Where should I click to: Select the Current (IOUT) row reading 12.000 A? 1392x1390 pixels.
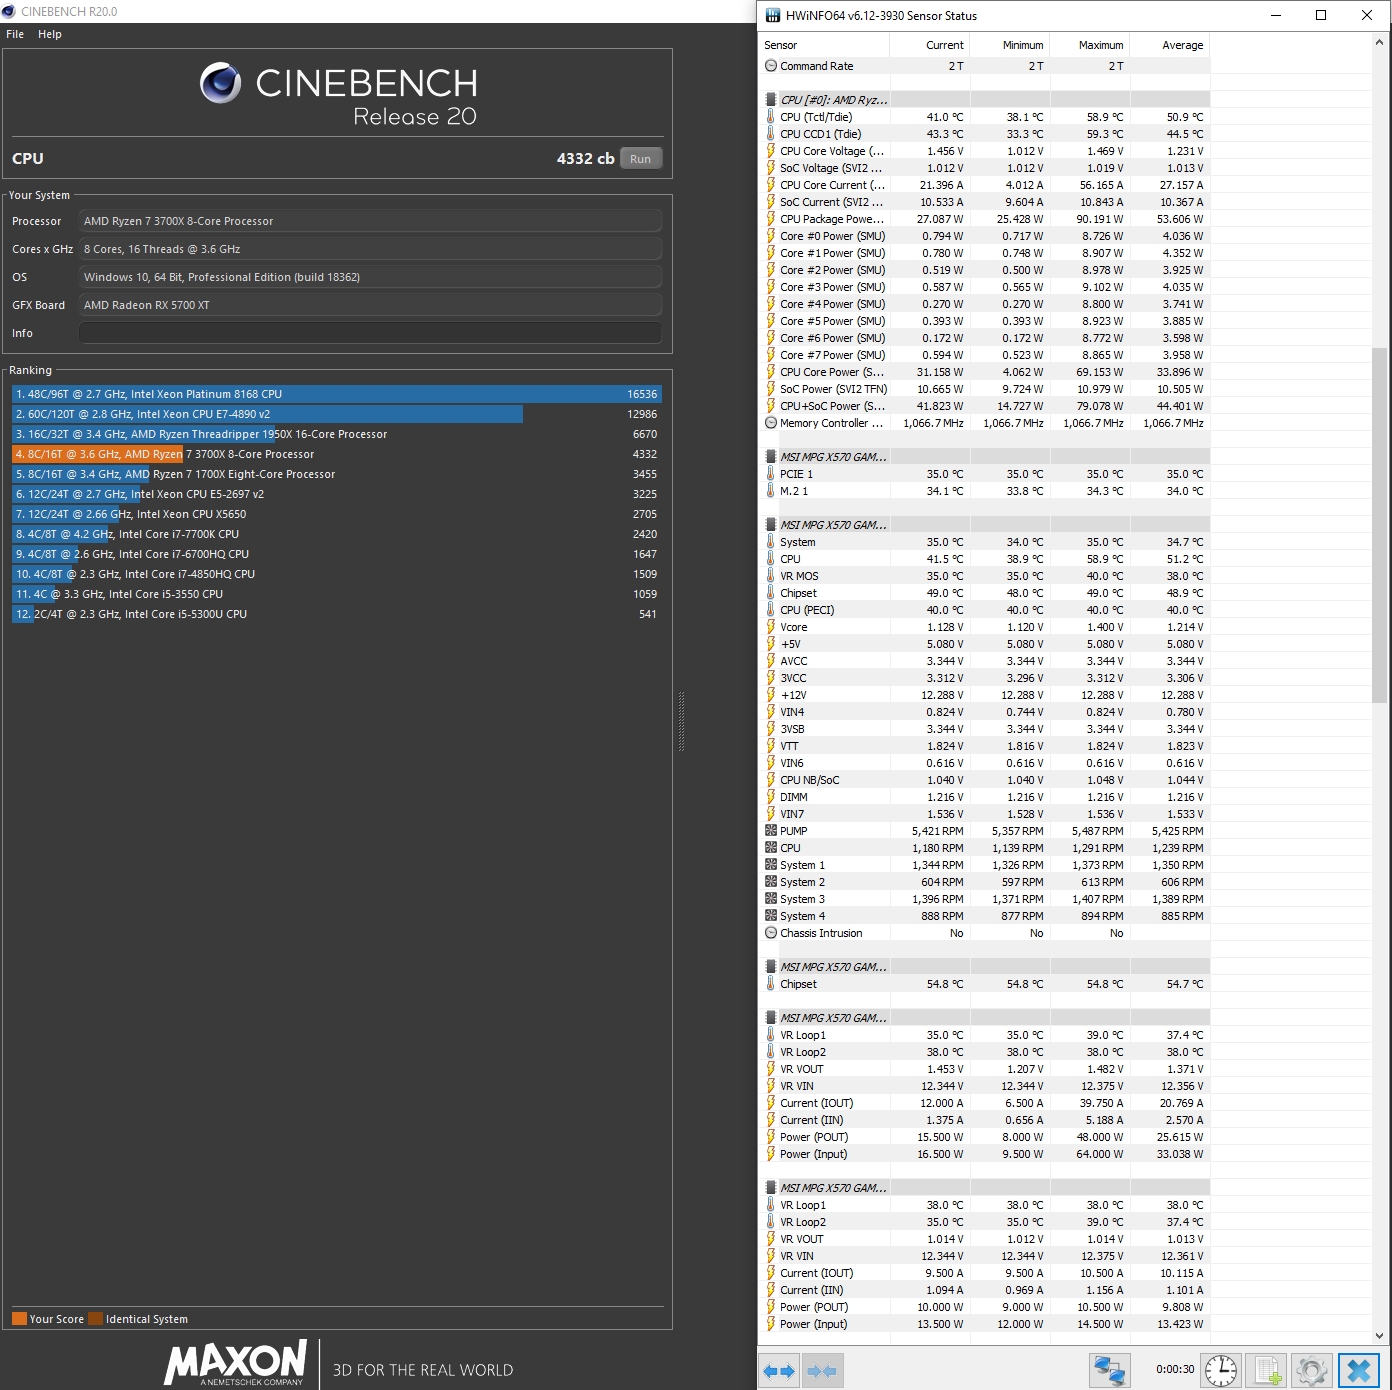(x=985, y=1103)
